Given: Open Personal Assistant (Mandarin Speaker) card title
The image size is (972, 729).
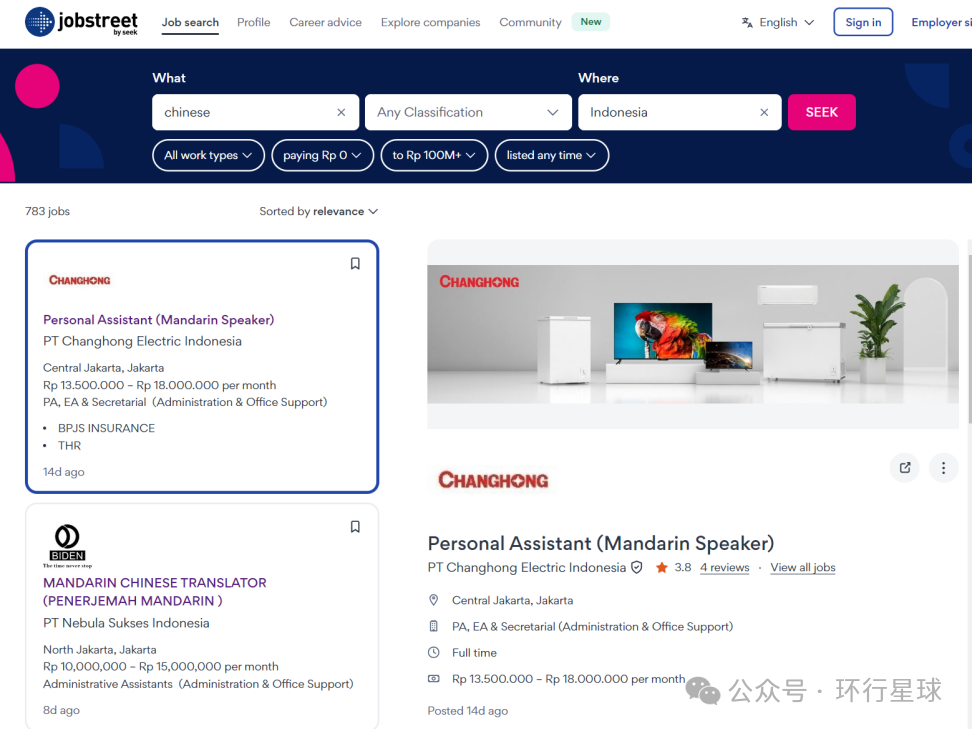Looking at the screenshot, I should coord(159,320).
